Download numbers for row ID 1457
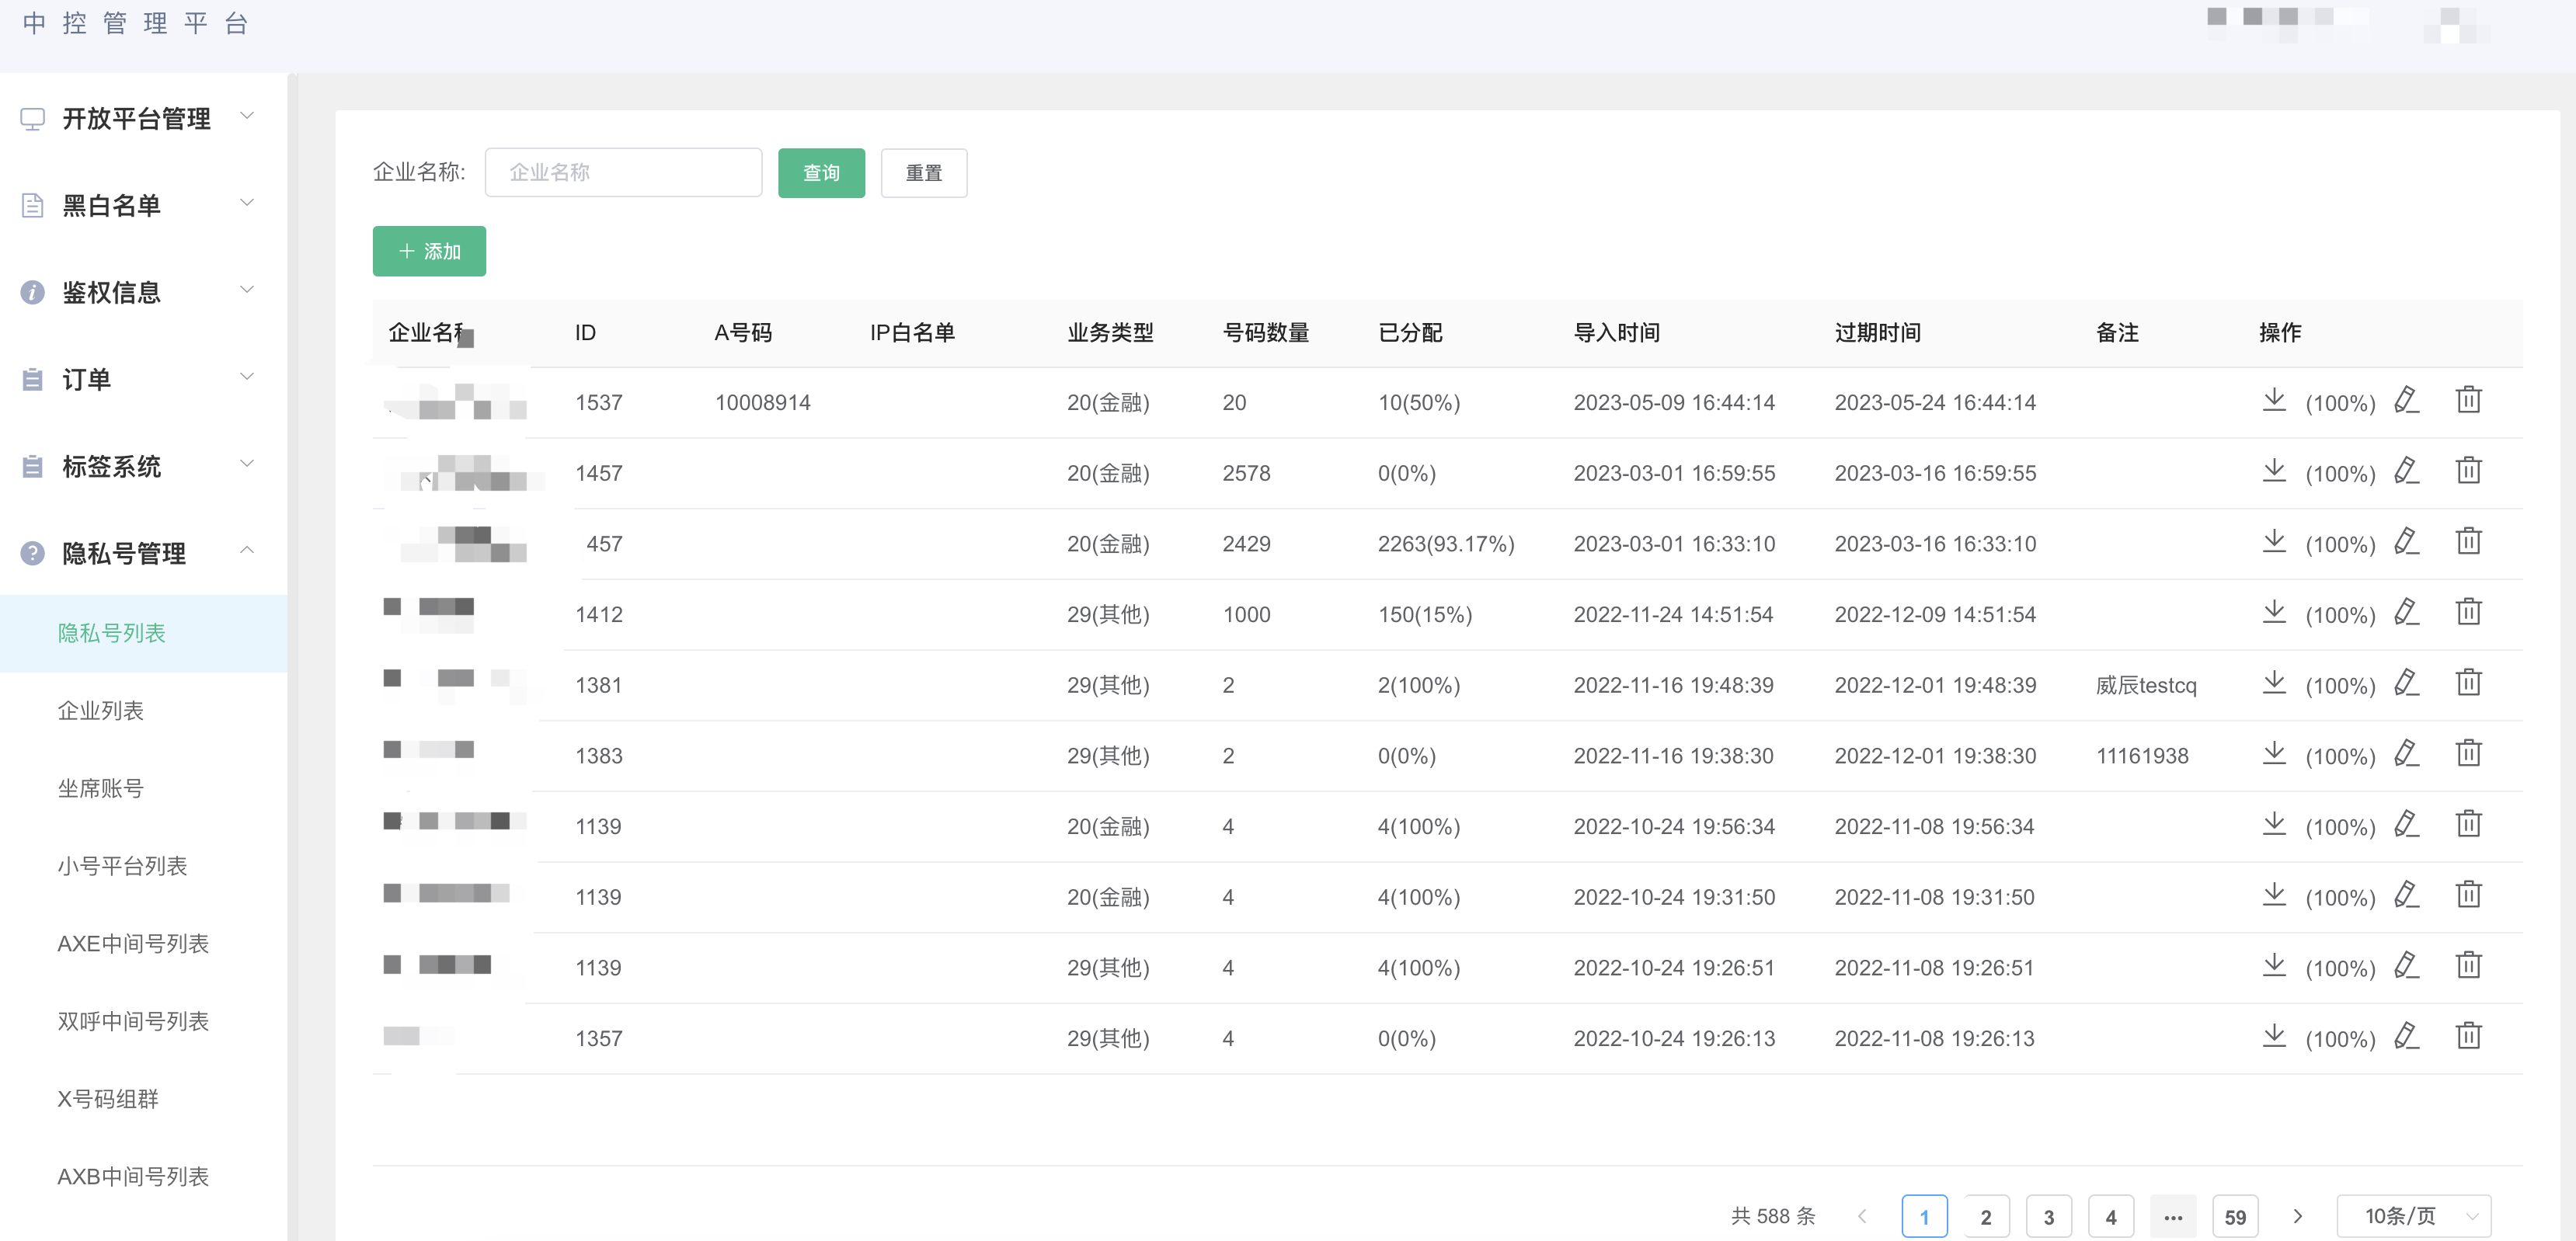This screenshot has width=2576, height=1241. pyautogui.click(x=2274, y=471)
